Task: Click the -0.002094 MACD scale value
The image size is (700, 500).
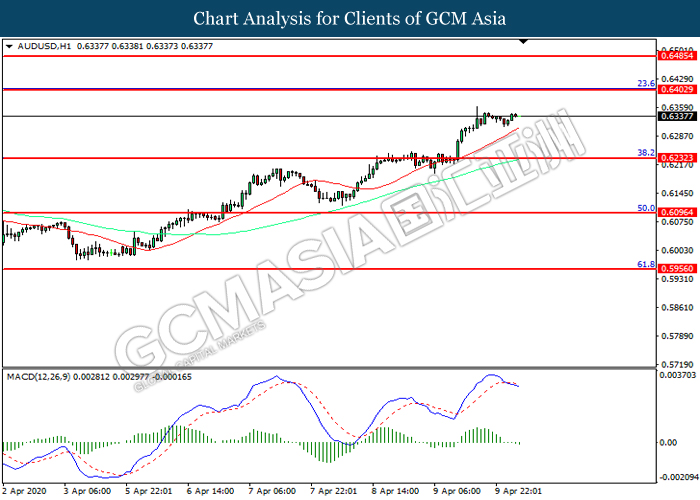Action: tap(678, 477)
